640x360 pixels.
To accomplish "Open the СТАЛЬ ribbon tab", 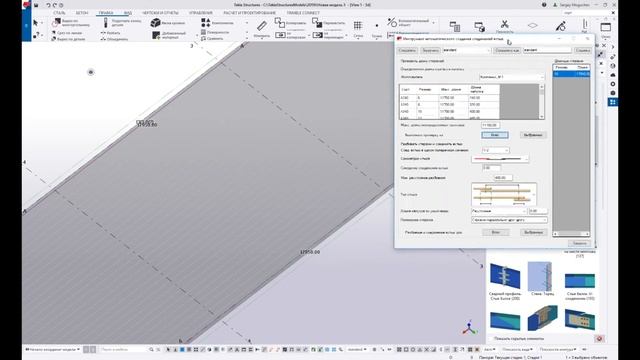I will pos(59,13).
